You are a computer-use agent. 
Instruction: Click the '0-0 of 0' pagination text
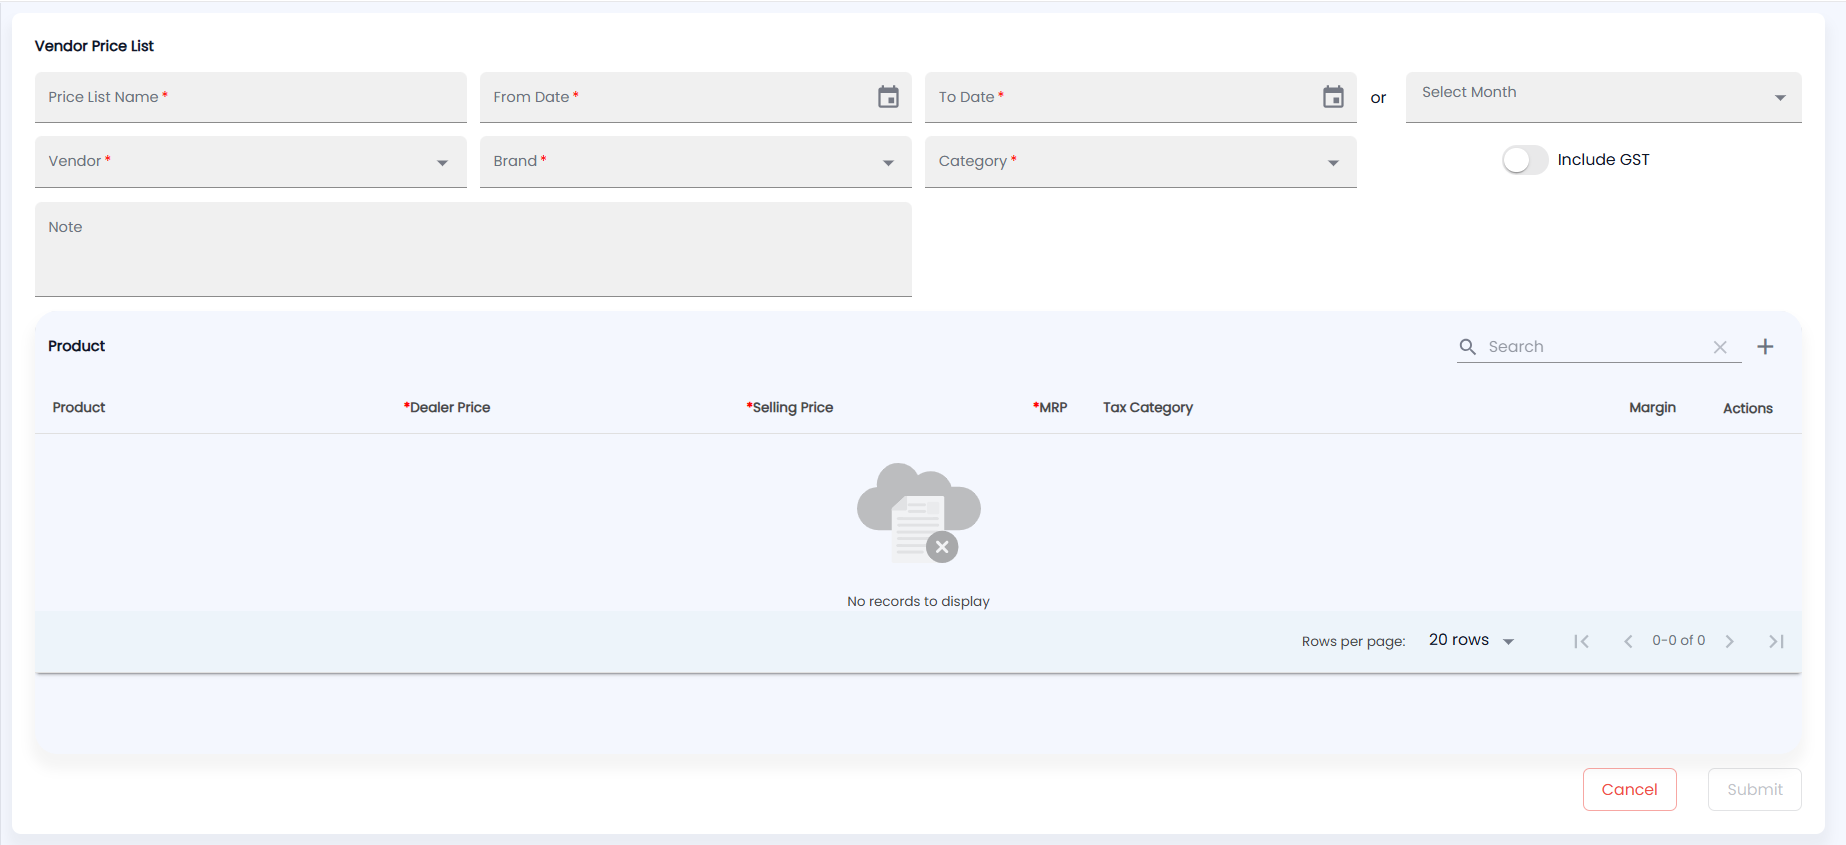(x=1679, y=640)
